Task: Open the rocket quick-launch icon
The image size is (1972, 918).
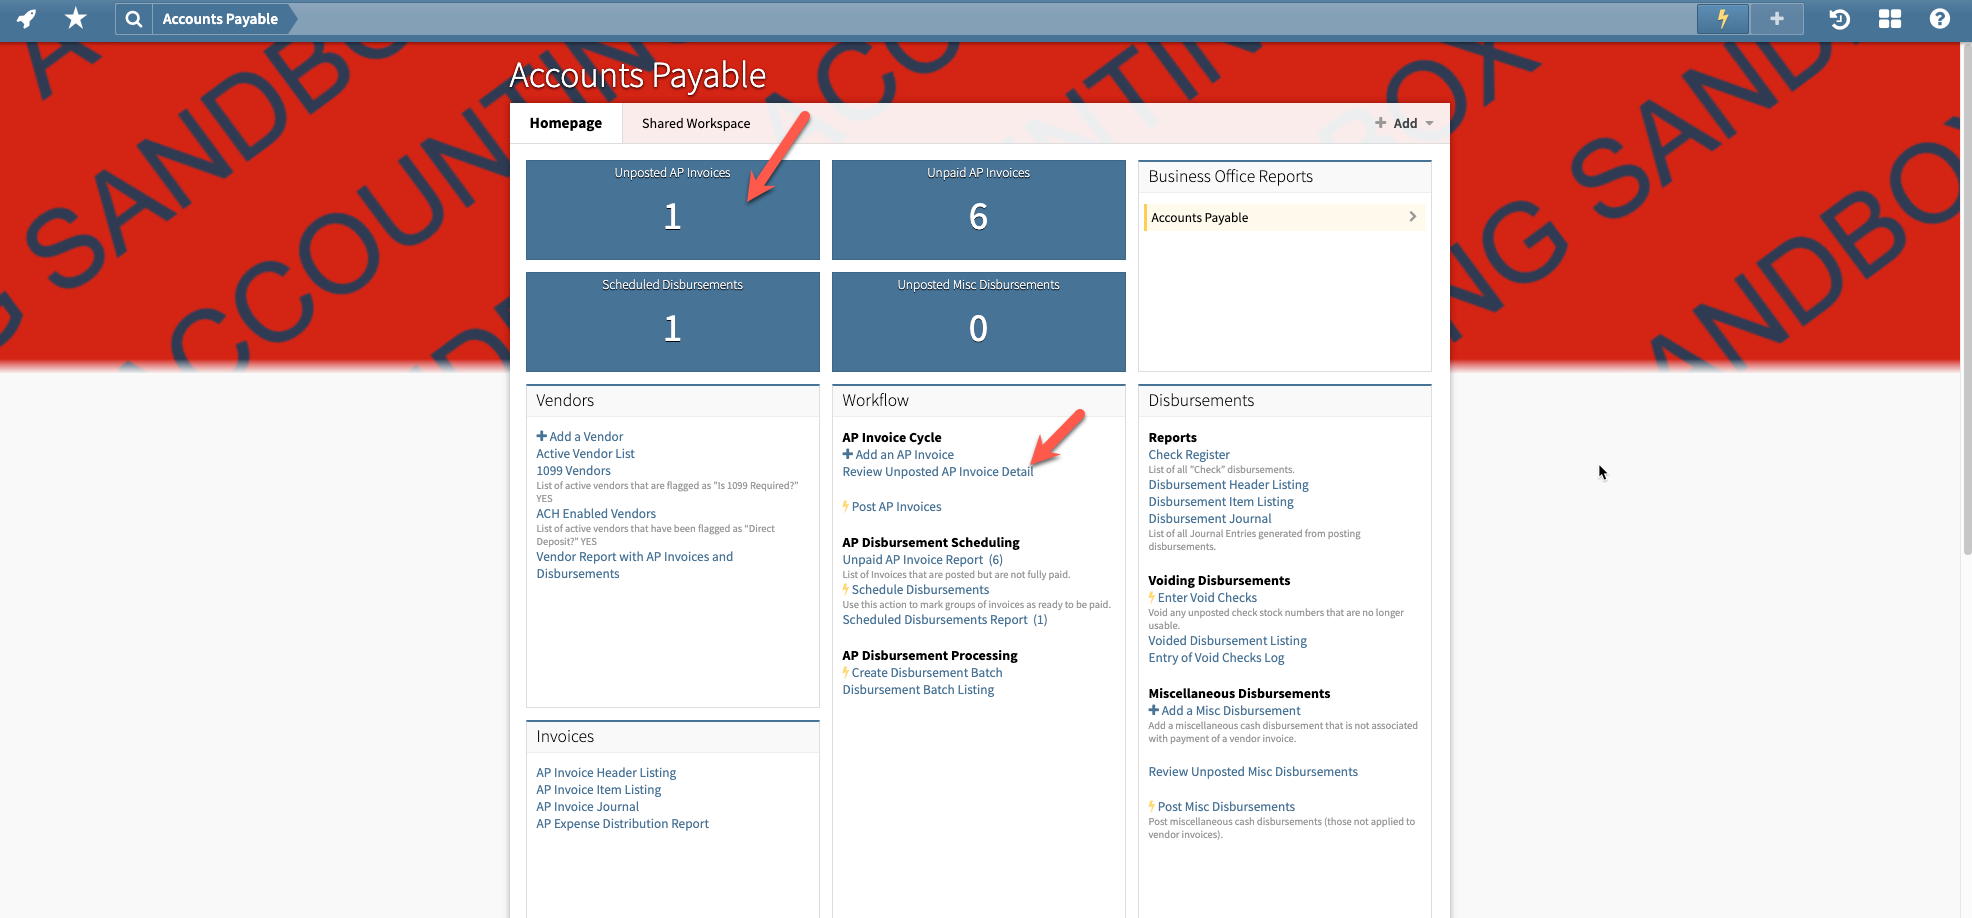Action: (x=25, y=18)
